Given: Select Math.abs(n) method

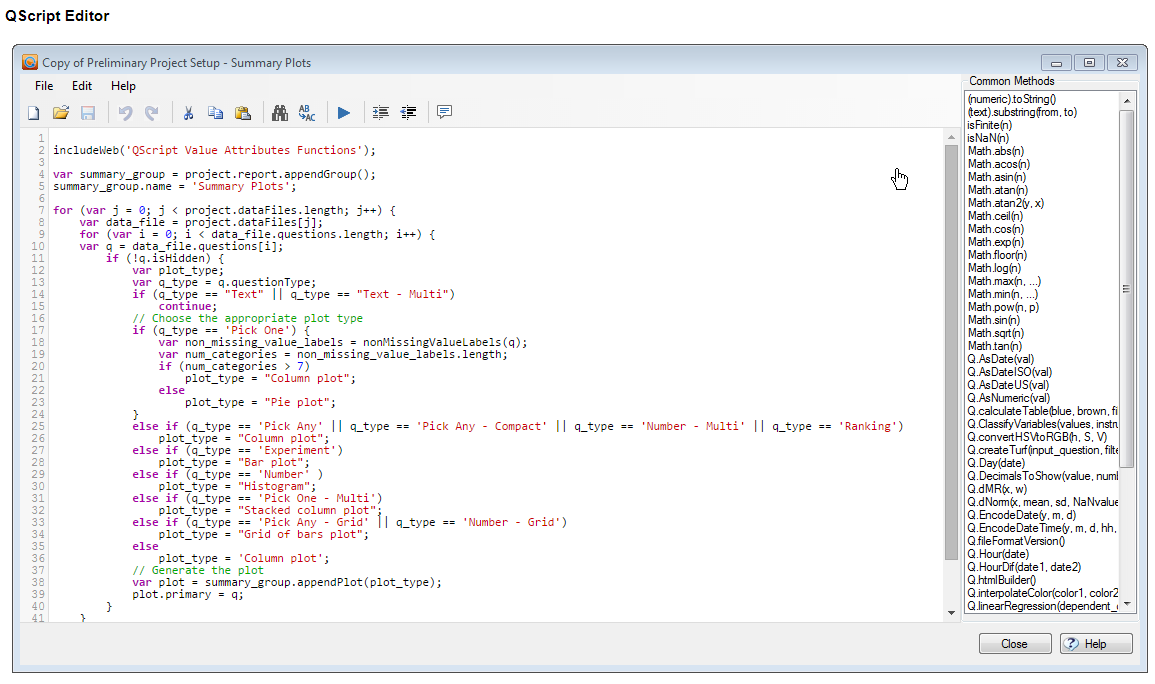Looking at the screenshot, I should pyautogui.click(x=996, y=151).
